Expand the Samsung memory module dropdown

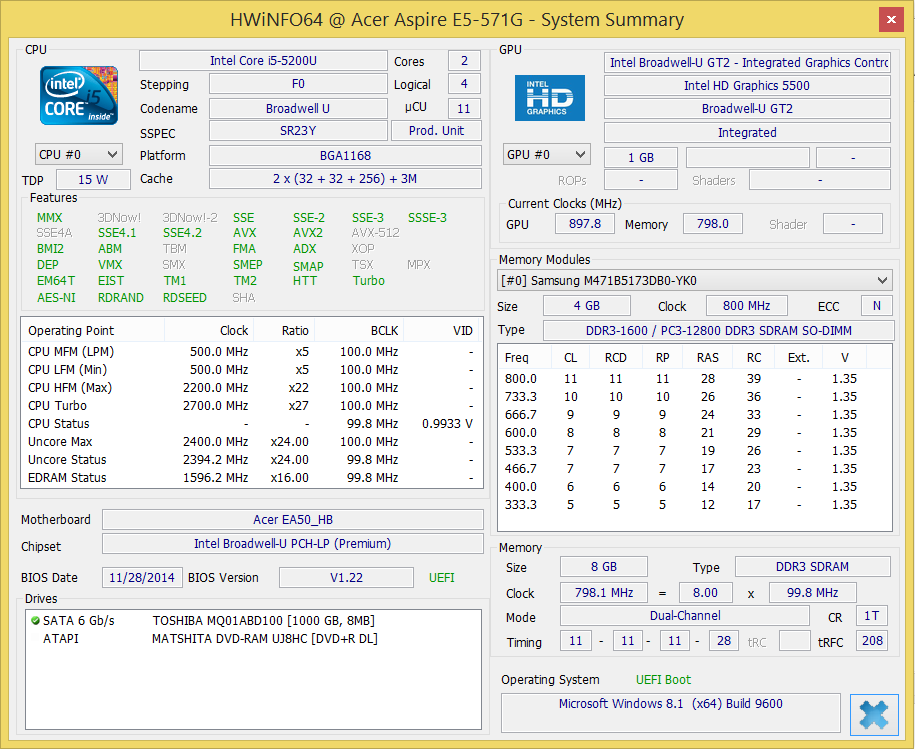pyautogui.click(x=694, y=281)
